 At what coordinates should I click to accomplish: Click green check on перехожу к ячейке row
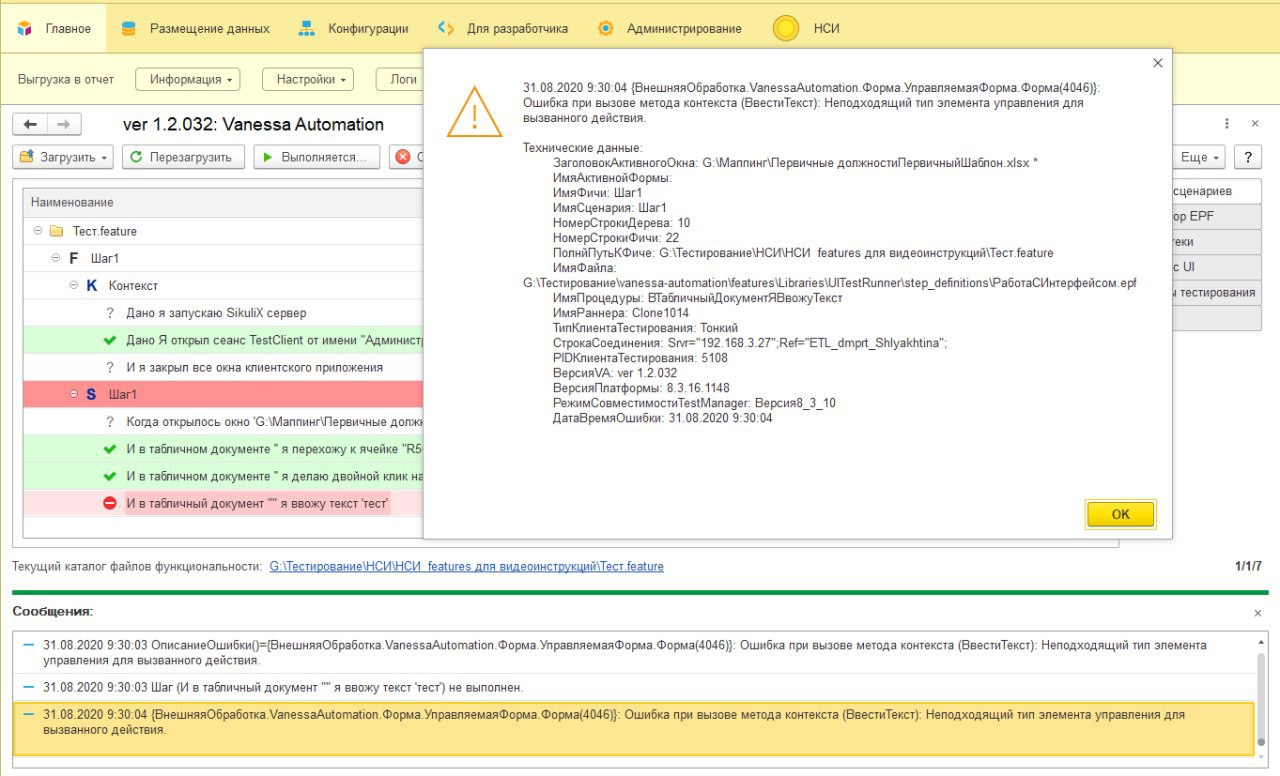(110, 449)
